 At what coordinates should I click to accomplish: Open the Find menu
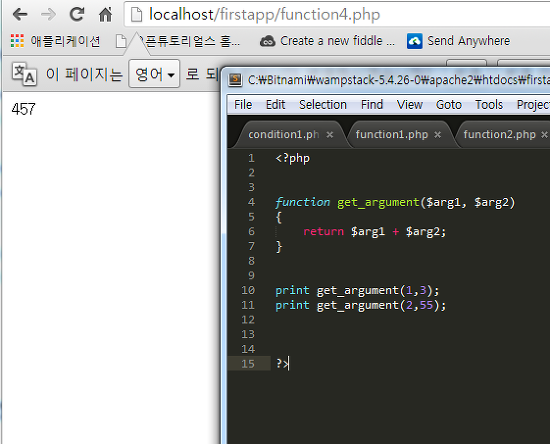click(x=372, y=105)
